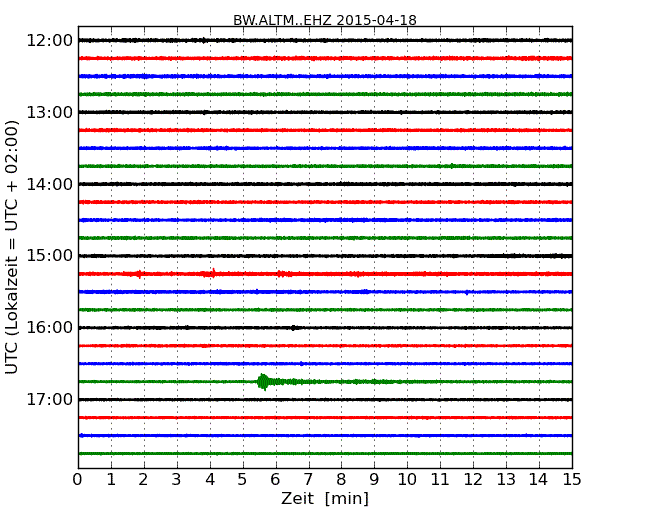The height and width of the screenshot is (520, 650).
Task: Click the x-axis tick label 5
Action: 243,480
